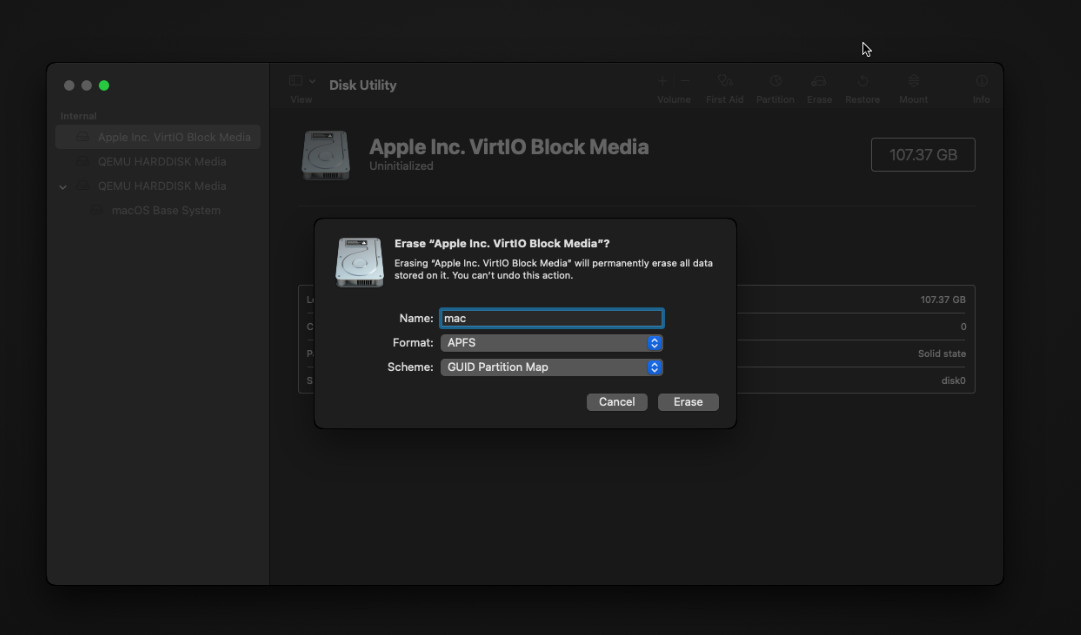Click the "Solid state" value in info table
The image size is (1081, 635).
point(942,354)
